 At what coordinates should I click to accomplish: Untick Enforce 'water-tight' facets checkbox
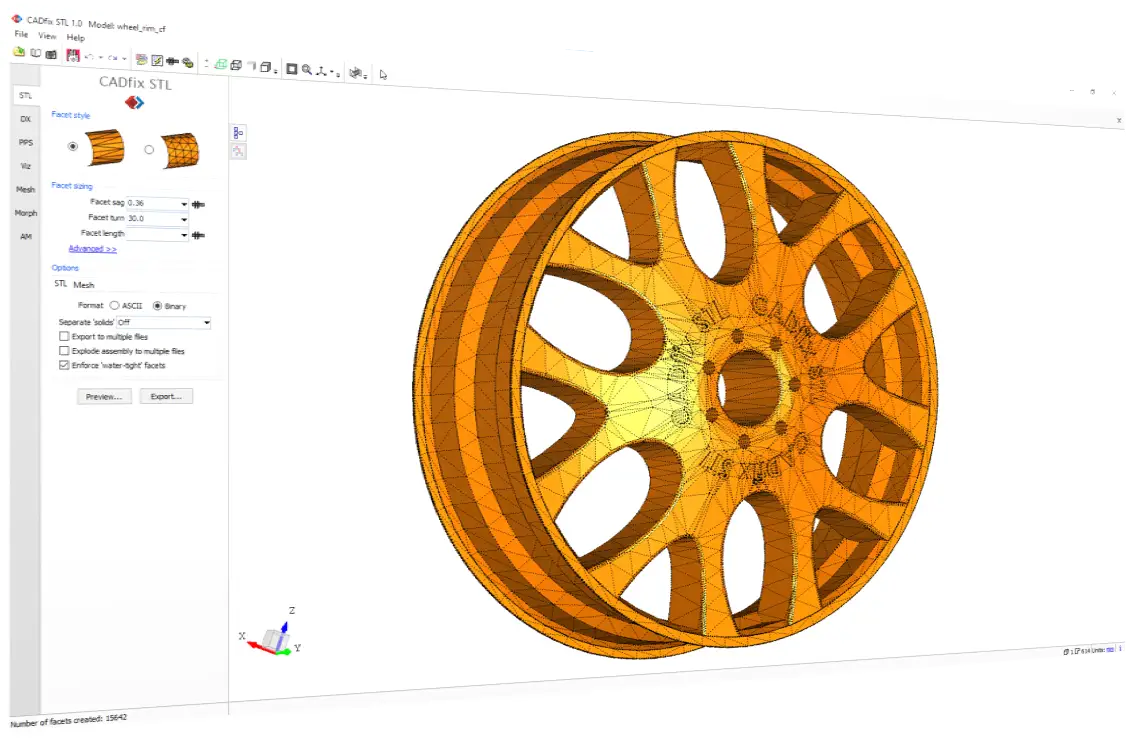[64, 365]
